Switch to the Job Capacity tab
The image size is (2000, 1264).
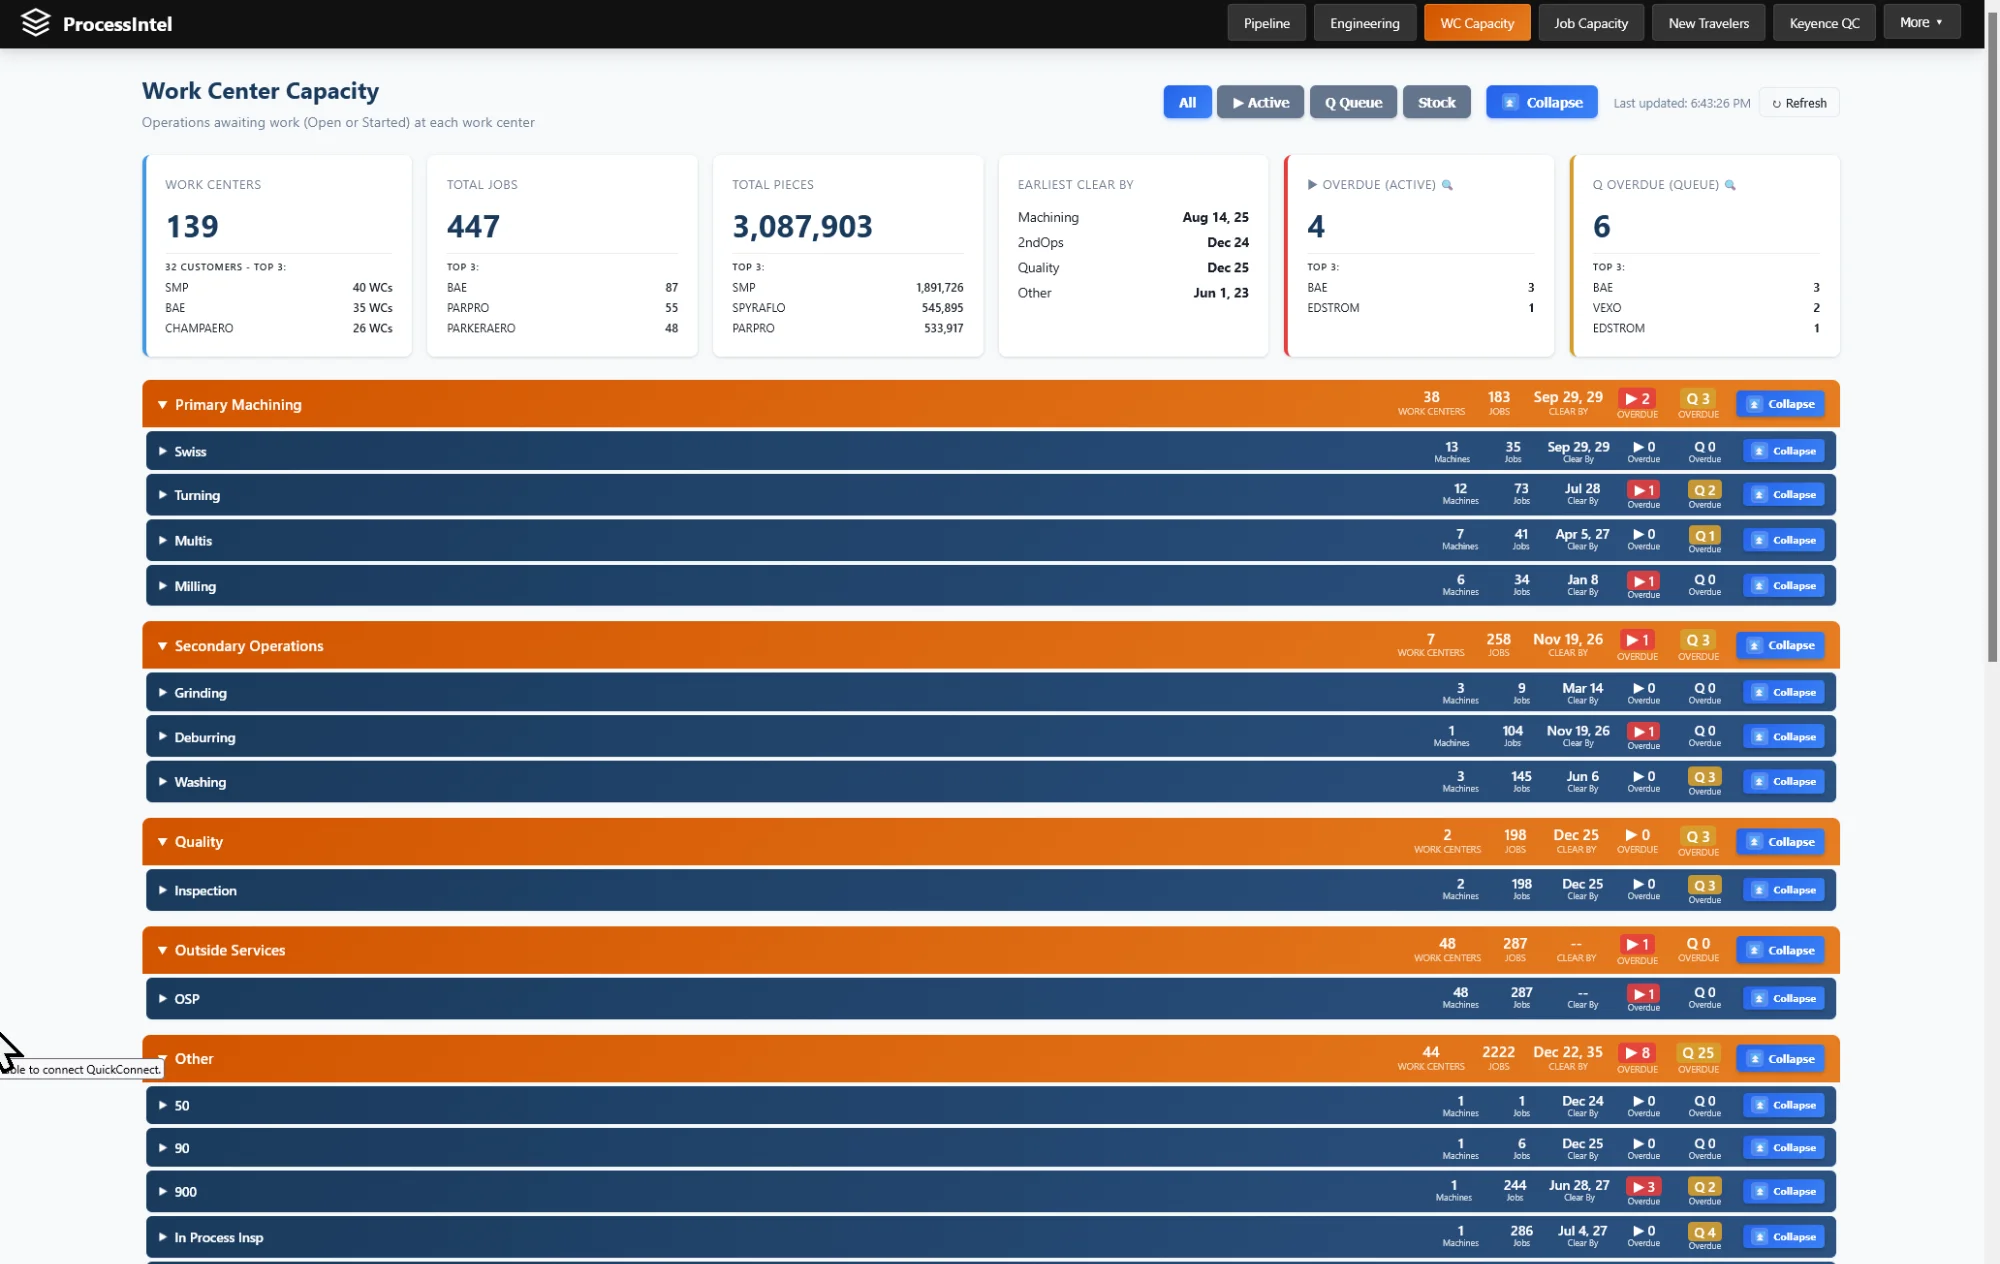pyautogui.click(x=1590, y=23)
